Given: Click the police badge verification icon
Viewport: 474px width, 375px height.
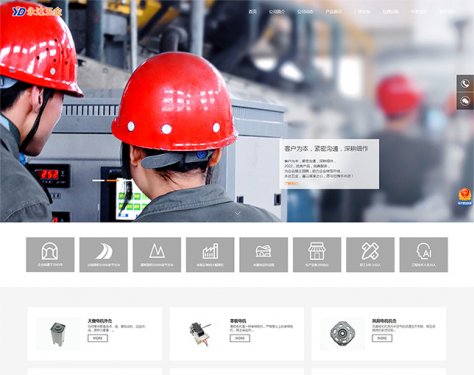Looking at the screenshot, I should tap(464, 197).
